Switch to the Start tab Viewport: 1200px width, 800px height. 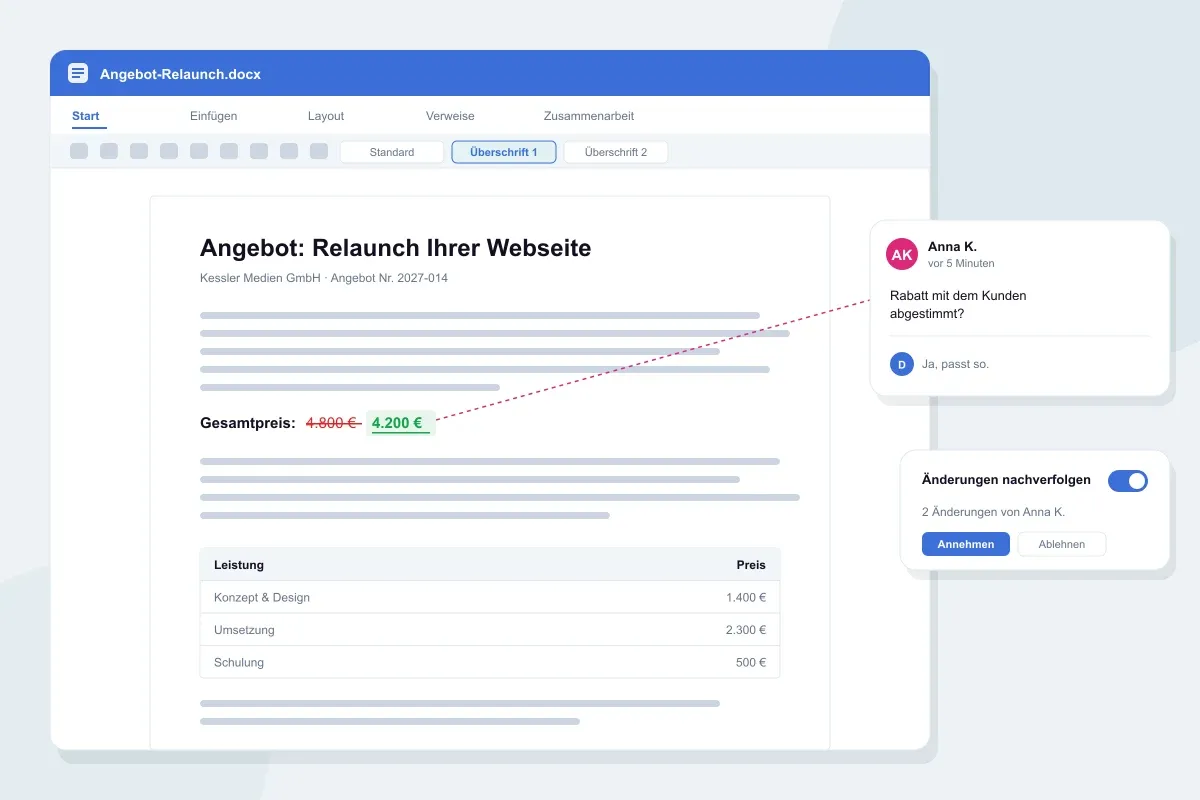pos(86,116)
